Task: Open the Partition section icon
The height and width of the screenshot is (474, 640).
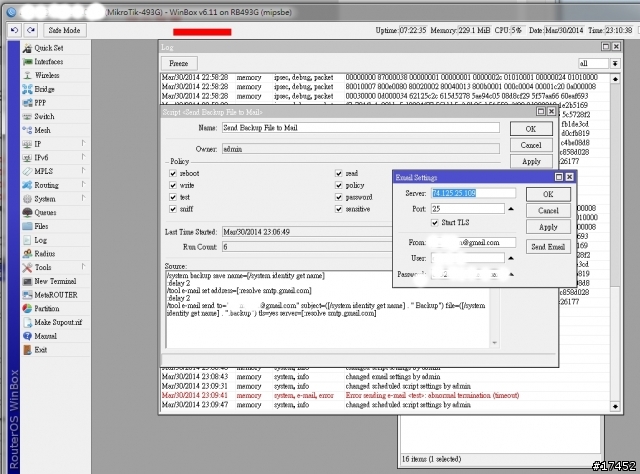Action: pyautogui.click(x=27, y=309)
